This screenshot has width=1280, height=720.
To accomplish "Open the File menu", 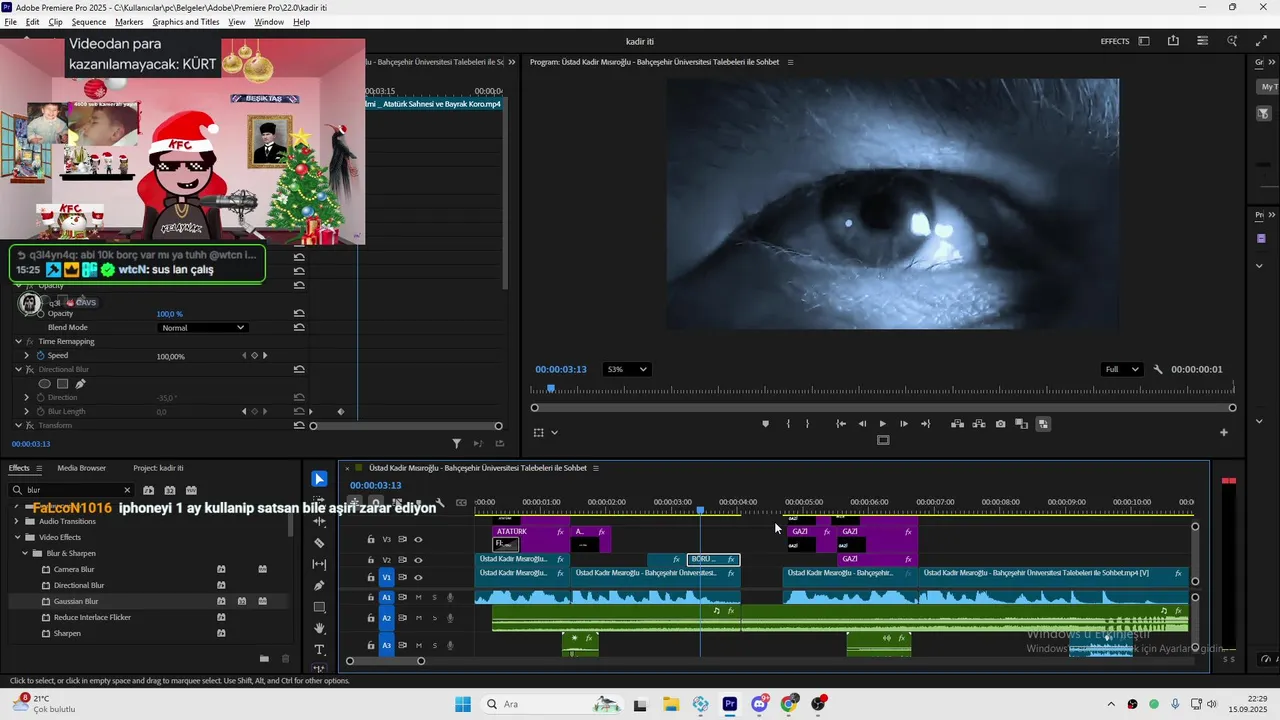I will [10, 22].
